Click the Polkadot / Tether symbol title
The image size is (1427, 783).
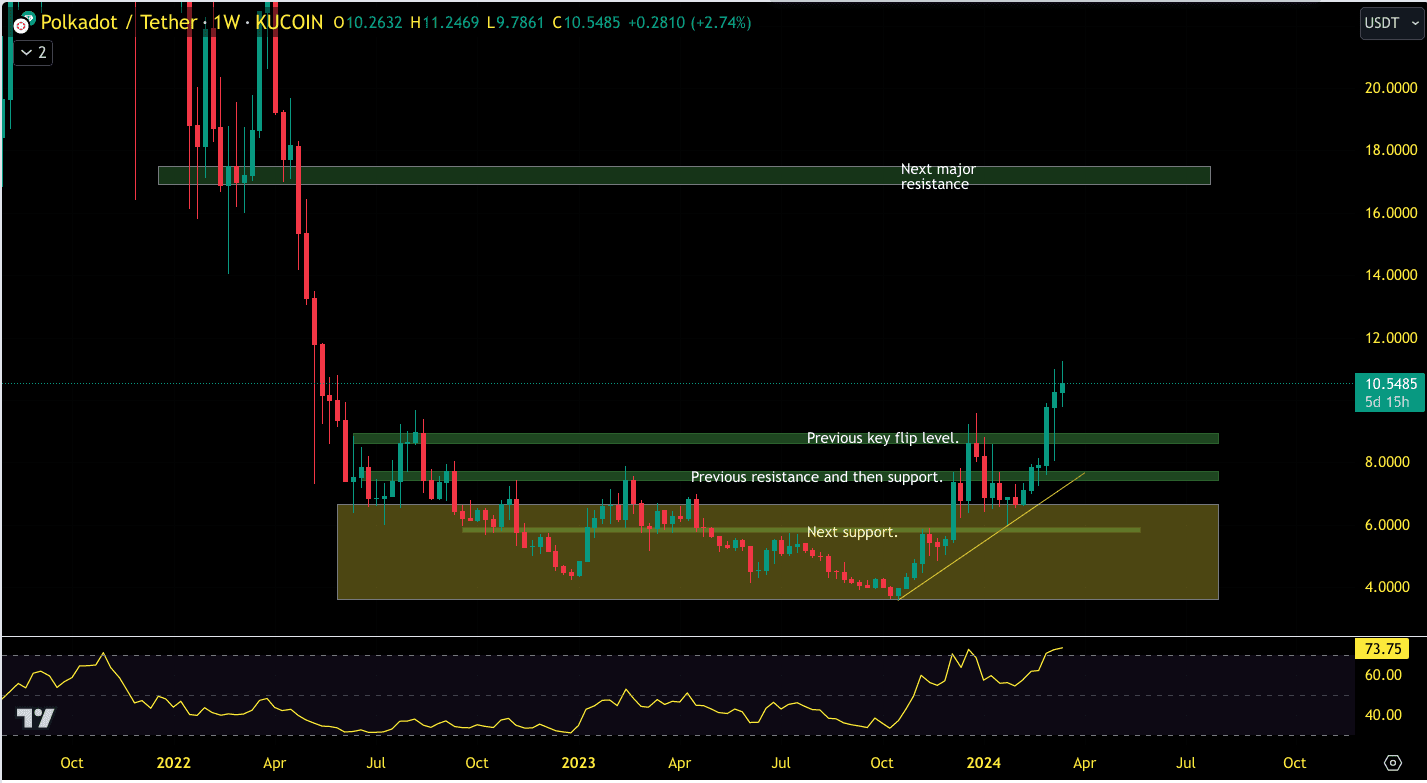pos(118,22)
